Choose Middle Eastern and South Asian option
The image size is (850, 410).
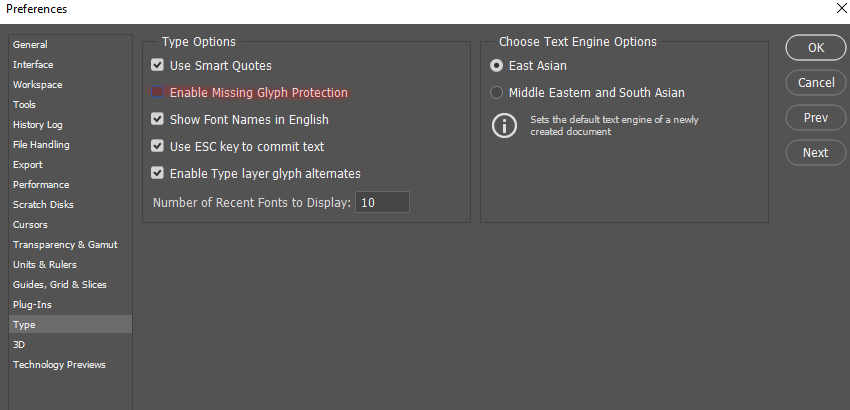pos(497,93)
